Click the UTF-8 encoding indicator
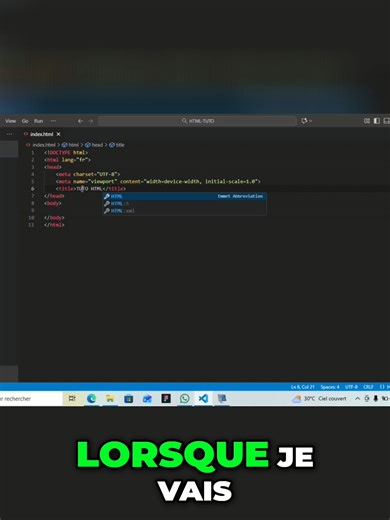390x520 pixels. (351, 387)
